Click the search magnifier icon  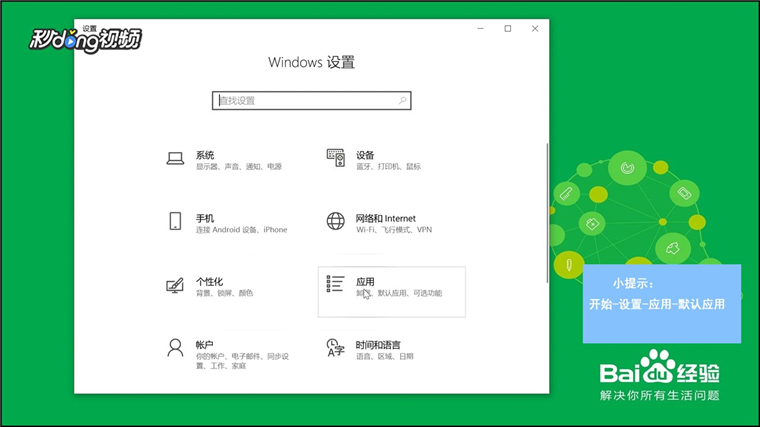(402, 101)
